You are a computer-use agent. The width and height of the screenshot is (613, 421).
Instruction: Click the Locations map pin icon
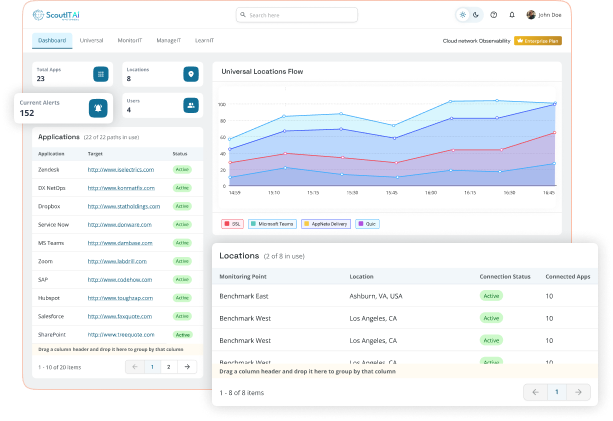coord(191,74)
